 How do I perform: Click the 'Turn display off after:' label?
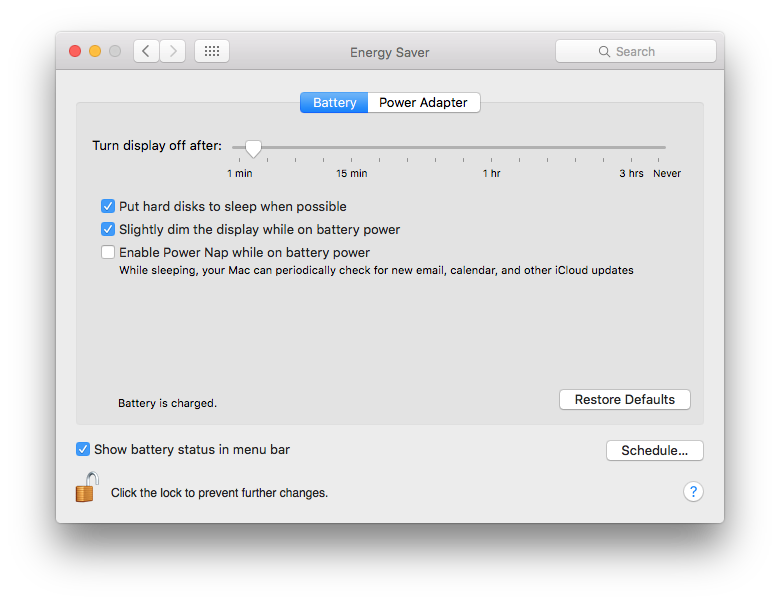coord(157,145)
